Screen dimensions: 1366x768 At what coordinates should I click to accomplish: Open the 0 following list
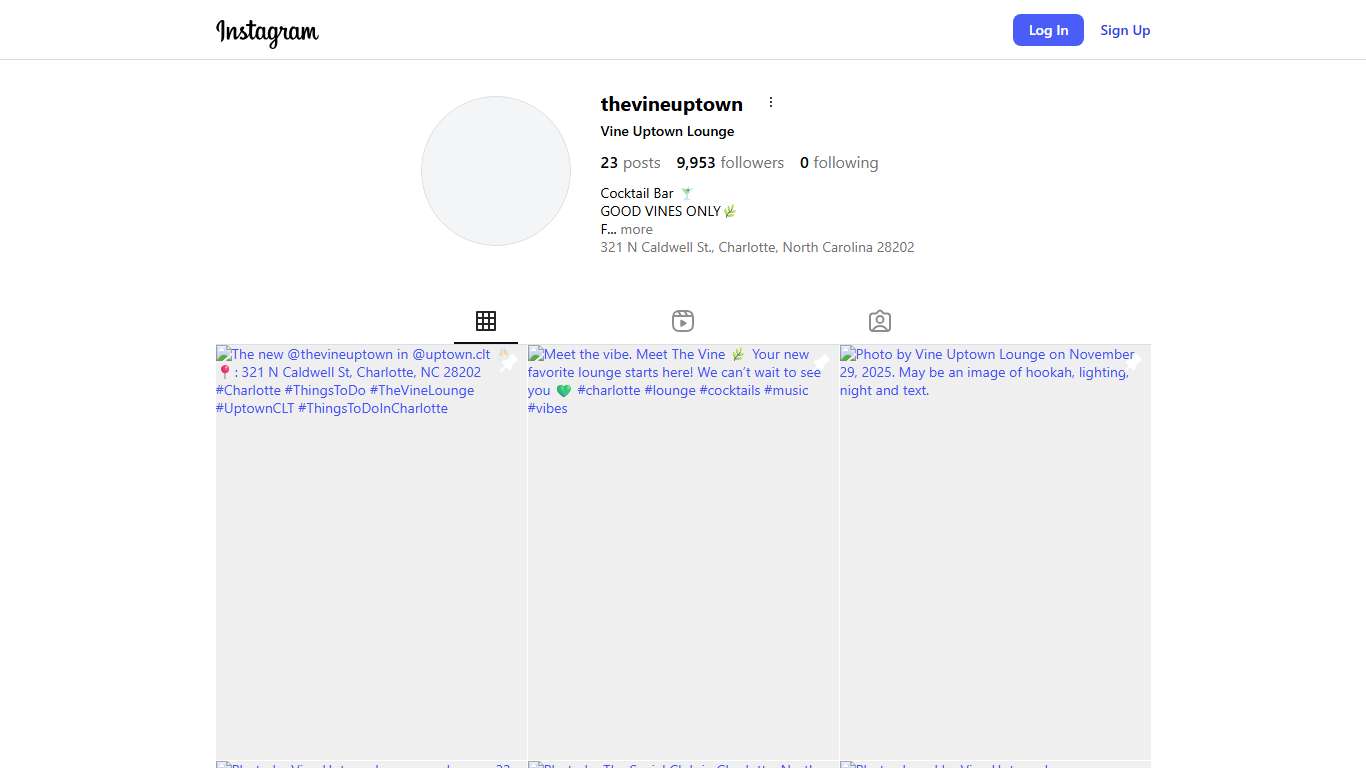coord(839,163)
